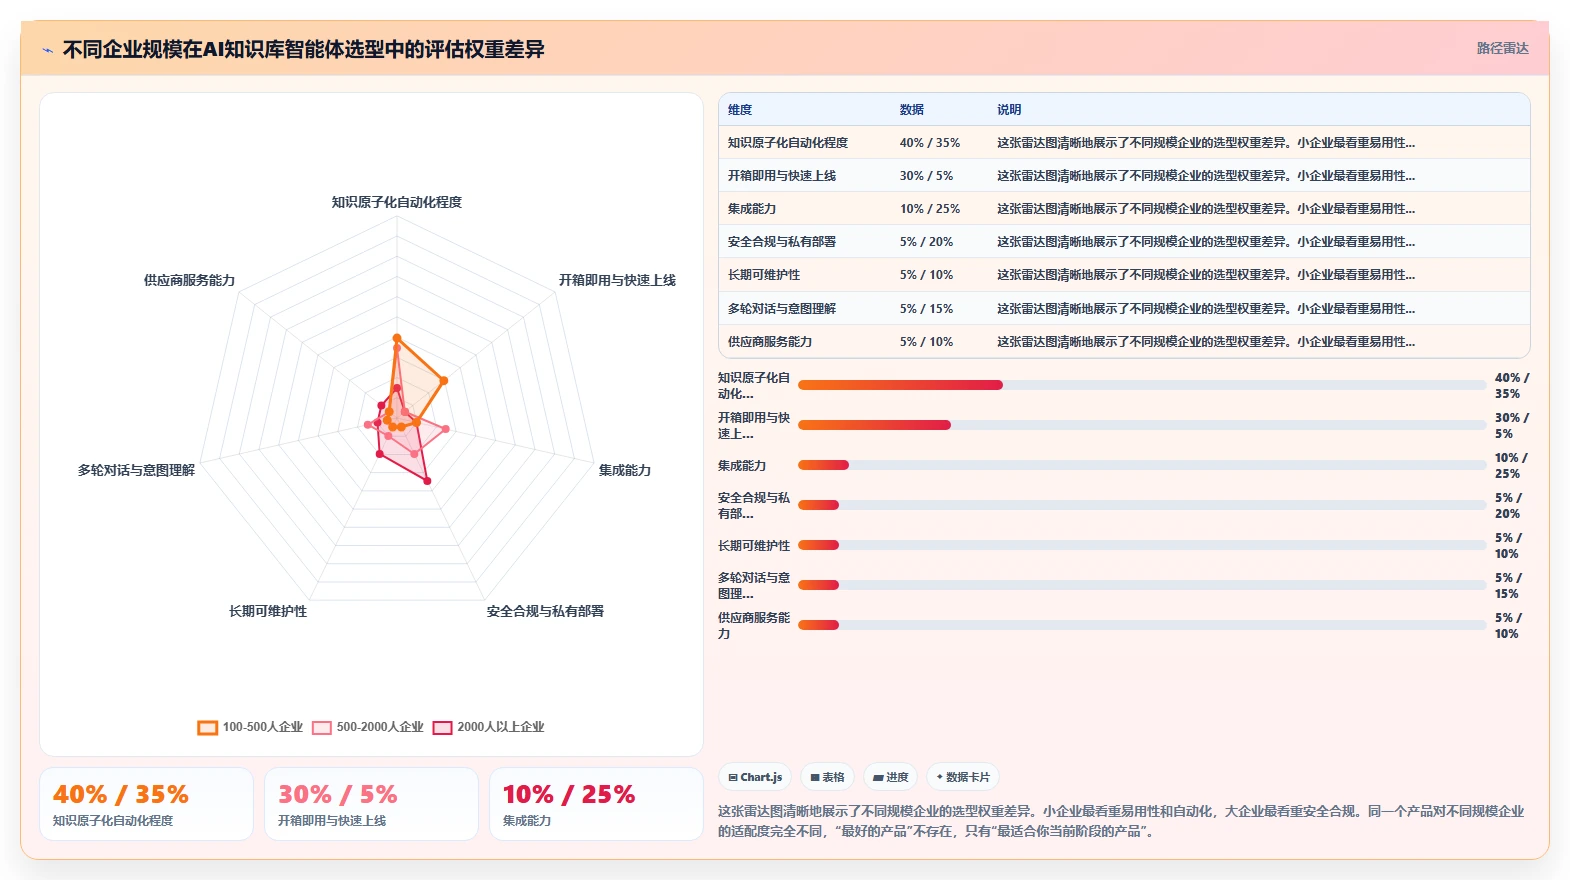Toggle the 500-2000人企业 legend entry

click(368, 727)
